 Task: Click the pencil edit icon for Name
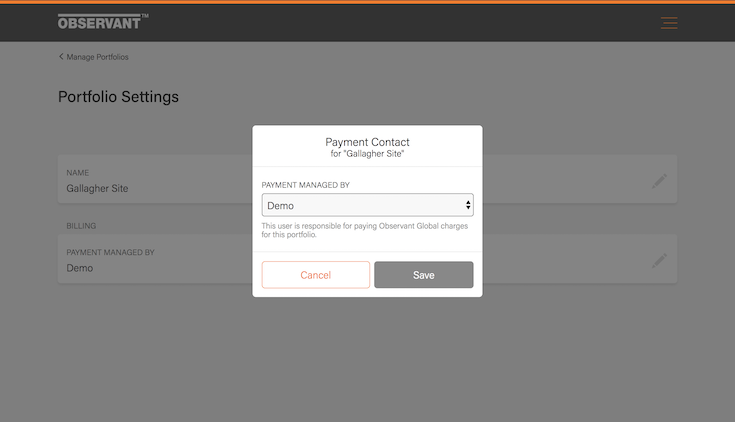pyautogui.click(x=659, y=181)
